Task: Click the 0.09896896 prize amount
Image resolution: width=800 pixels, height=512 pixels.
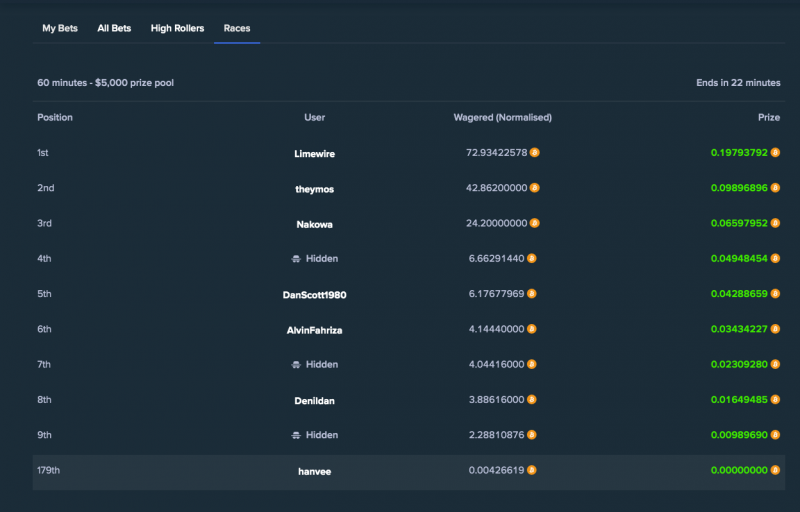Action: (x=739, y=188)
